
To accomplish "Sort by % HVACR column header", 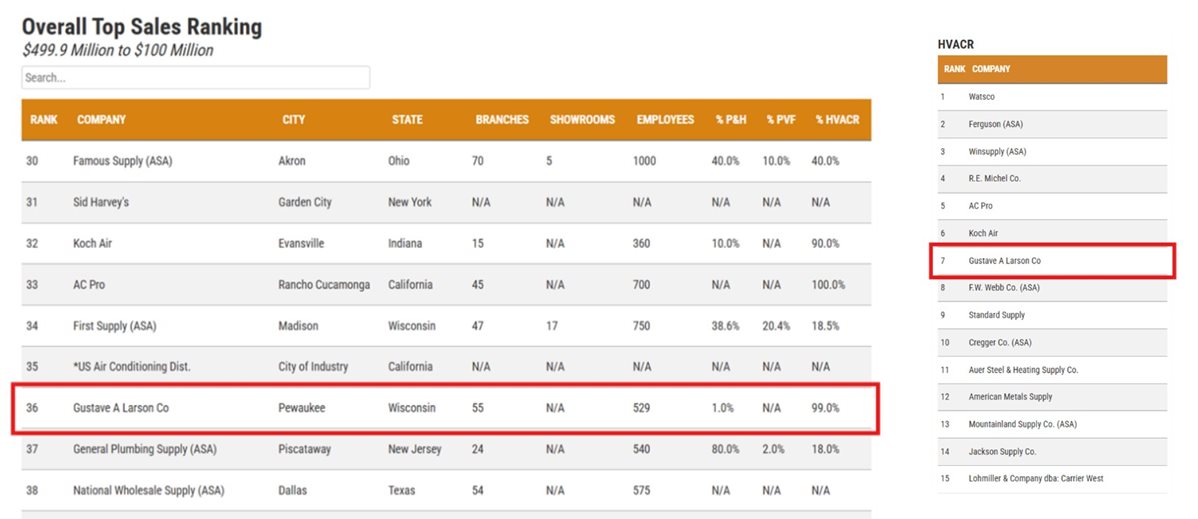I will [837, 120].
